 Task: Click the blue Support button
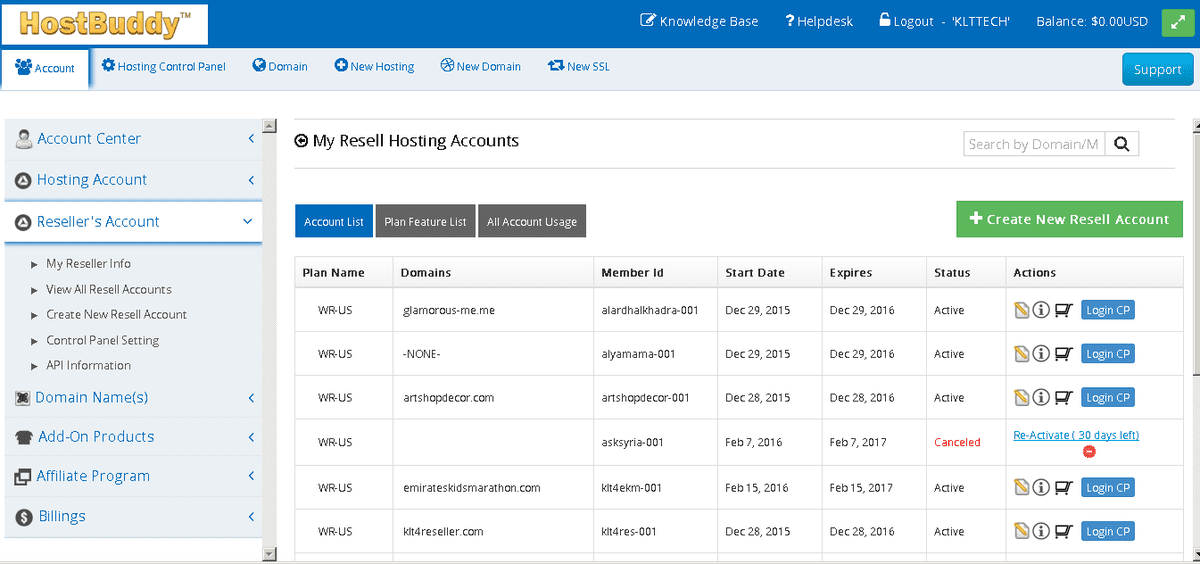pyautogui.click(x=1158, y=69)
